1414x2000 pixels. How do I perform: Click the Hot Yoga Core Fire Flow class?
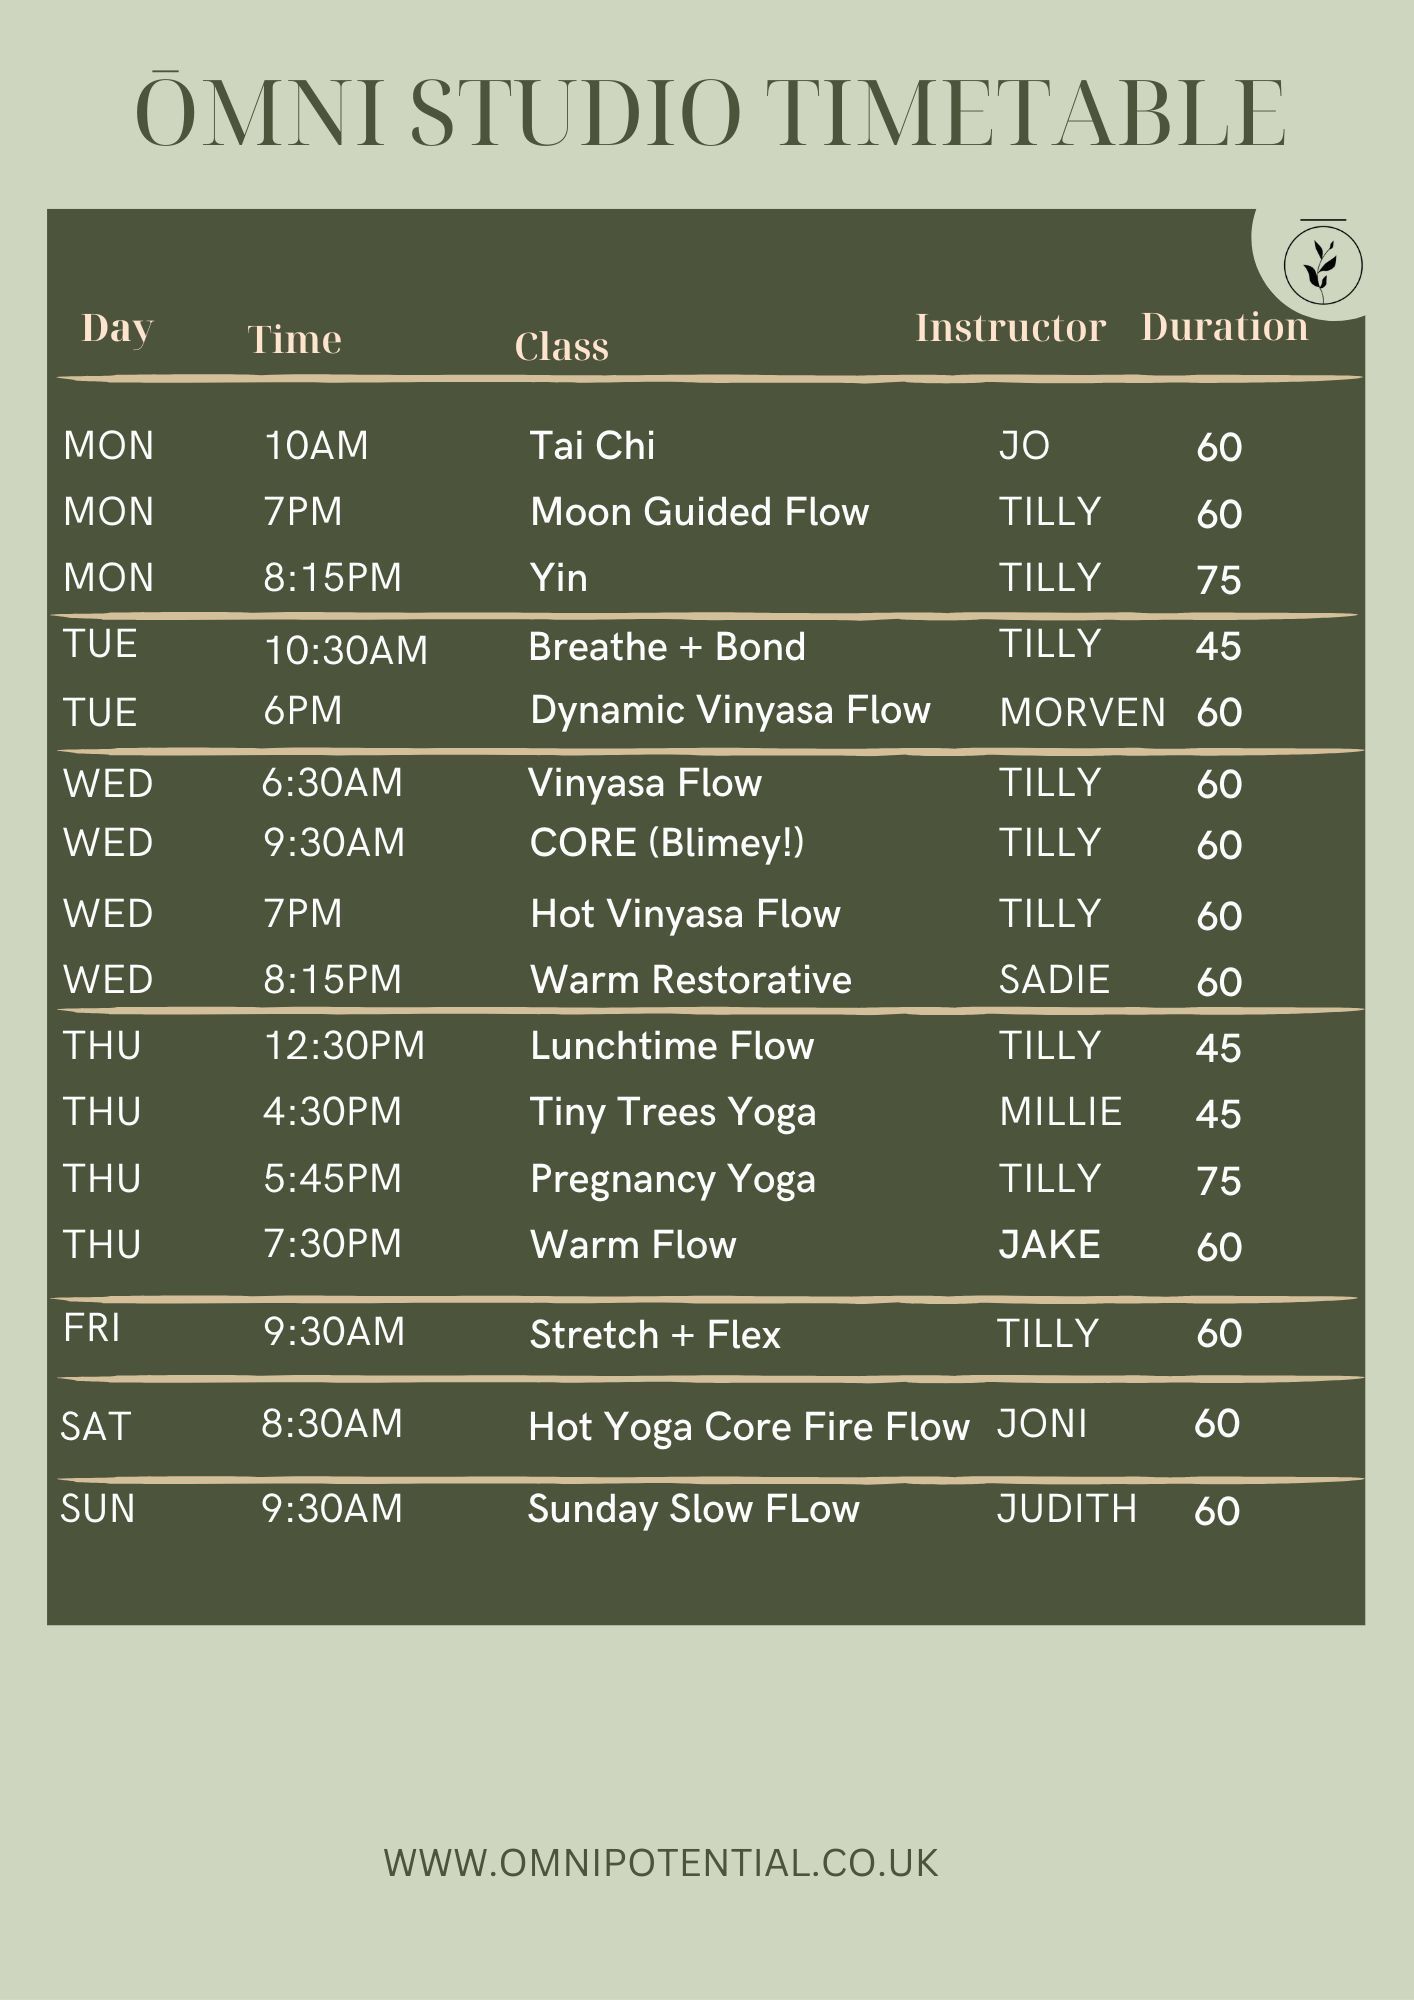[x=748, y=1427]
